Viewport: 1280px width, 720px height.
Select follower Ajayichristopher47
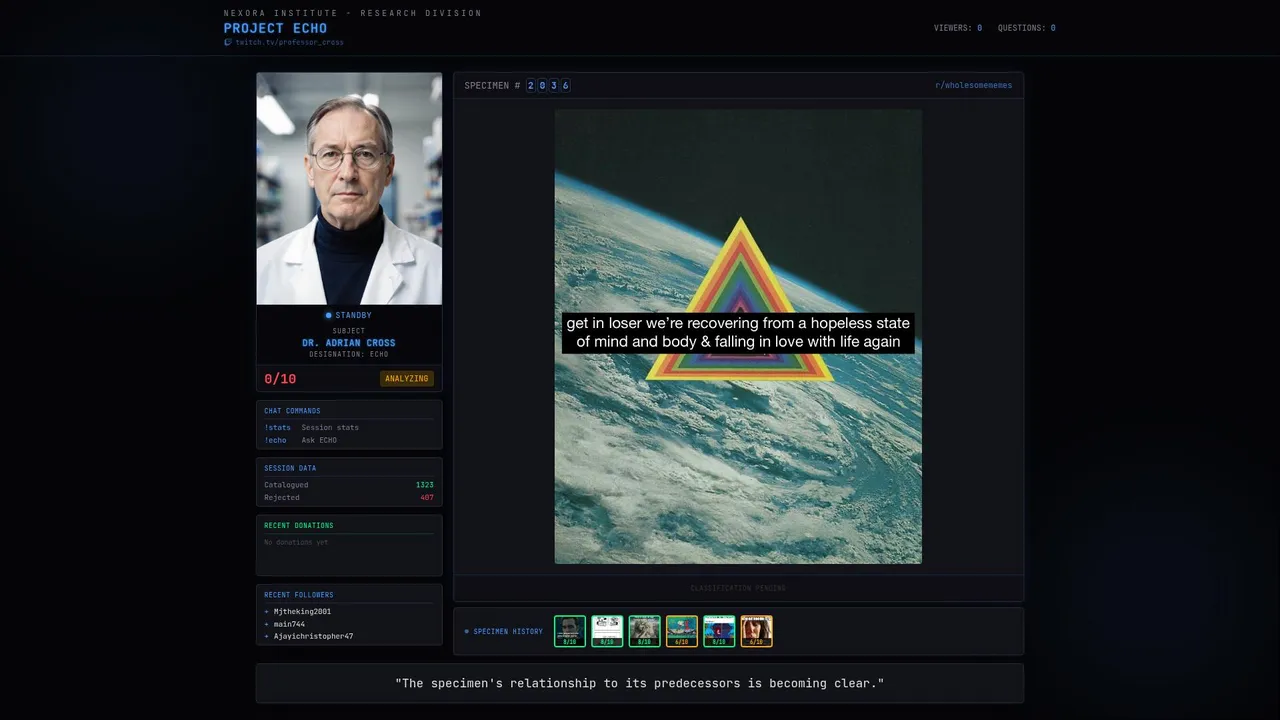[x=313, y=637]
